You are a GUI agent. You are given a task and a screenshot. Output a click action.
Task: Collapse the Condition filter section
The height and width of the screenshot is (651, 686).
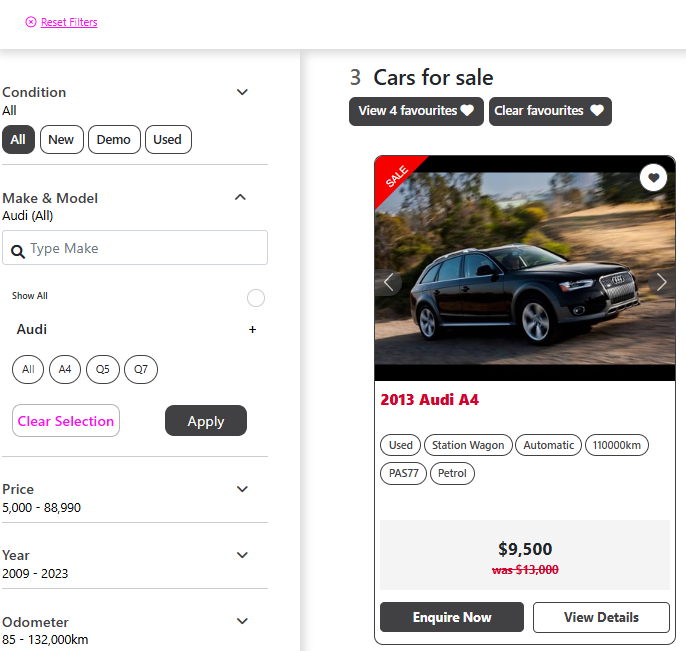pos(241,92)
